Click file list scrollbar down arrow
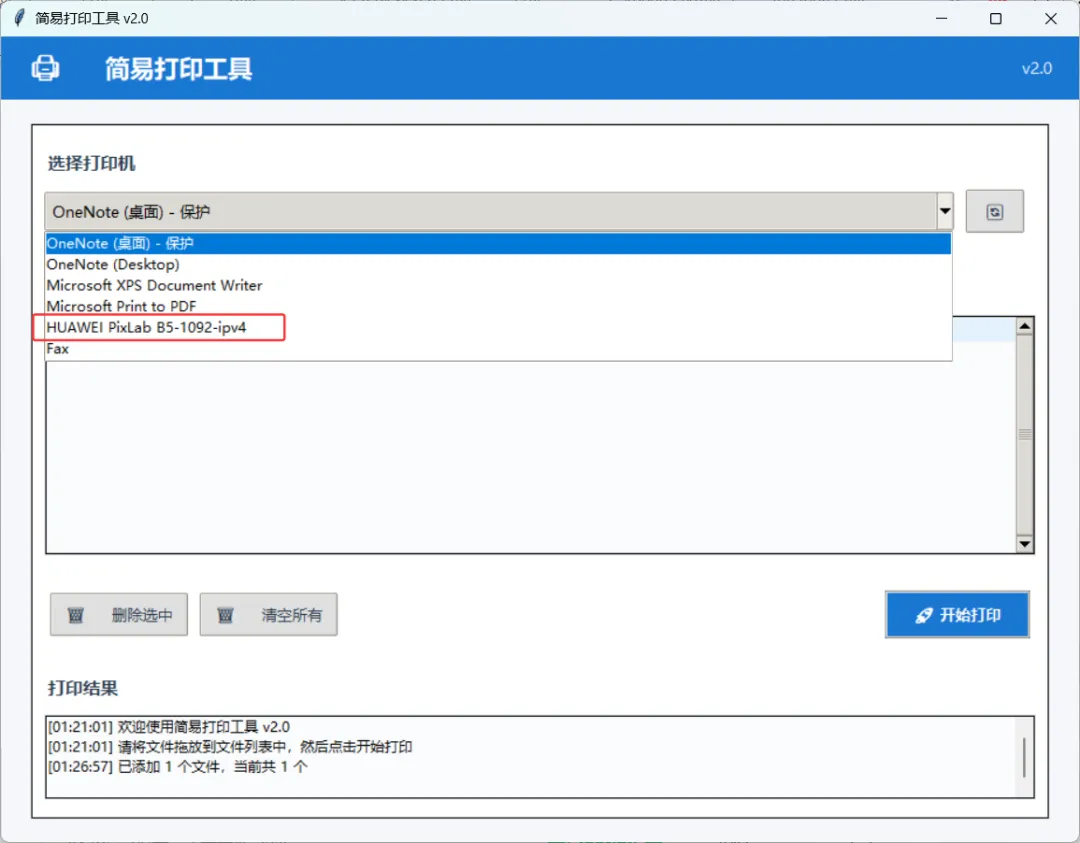Image resolution: width=1080 pixels, height=843 pixels. click(1024, 544)
